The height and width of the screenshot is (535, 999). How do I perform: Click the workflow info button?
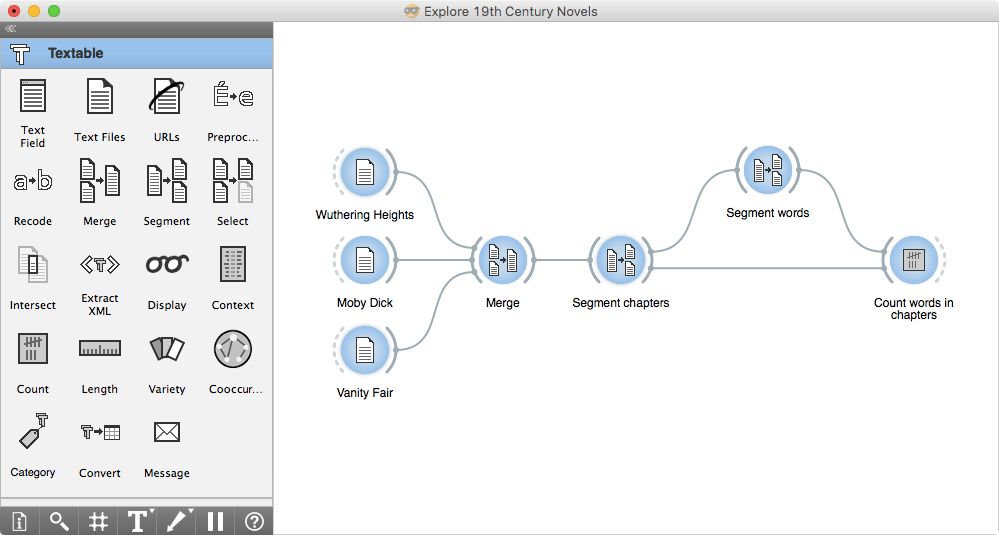point(20,521)
